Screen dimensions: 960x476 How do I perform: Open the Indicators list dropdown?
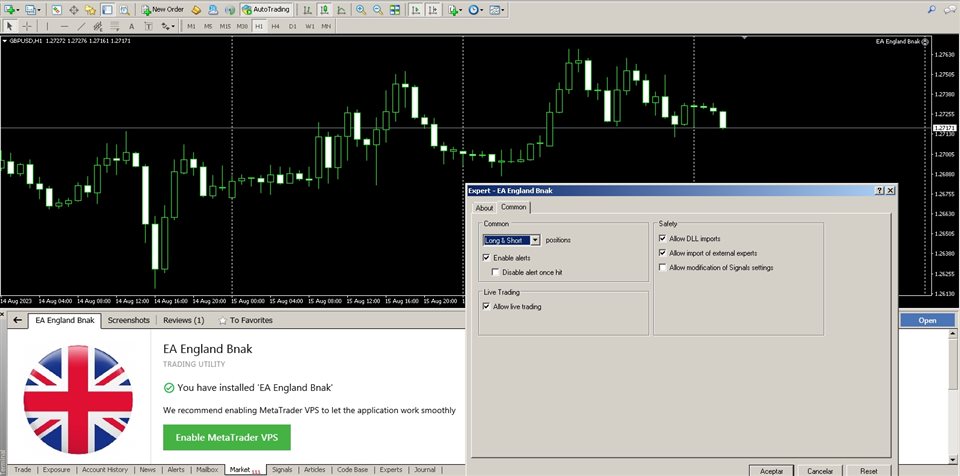tap(455, 10)
